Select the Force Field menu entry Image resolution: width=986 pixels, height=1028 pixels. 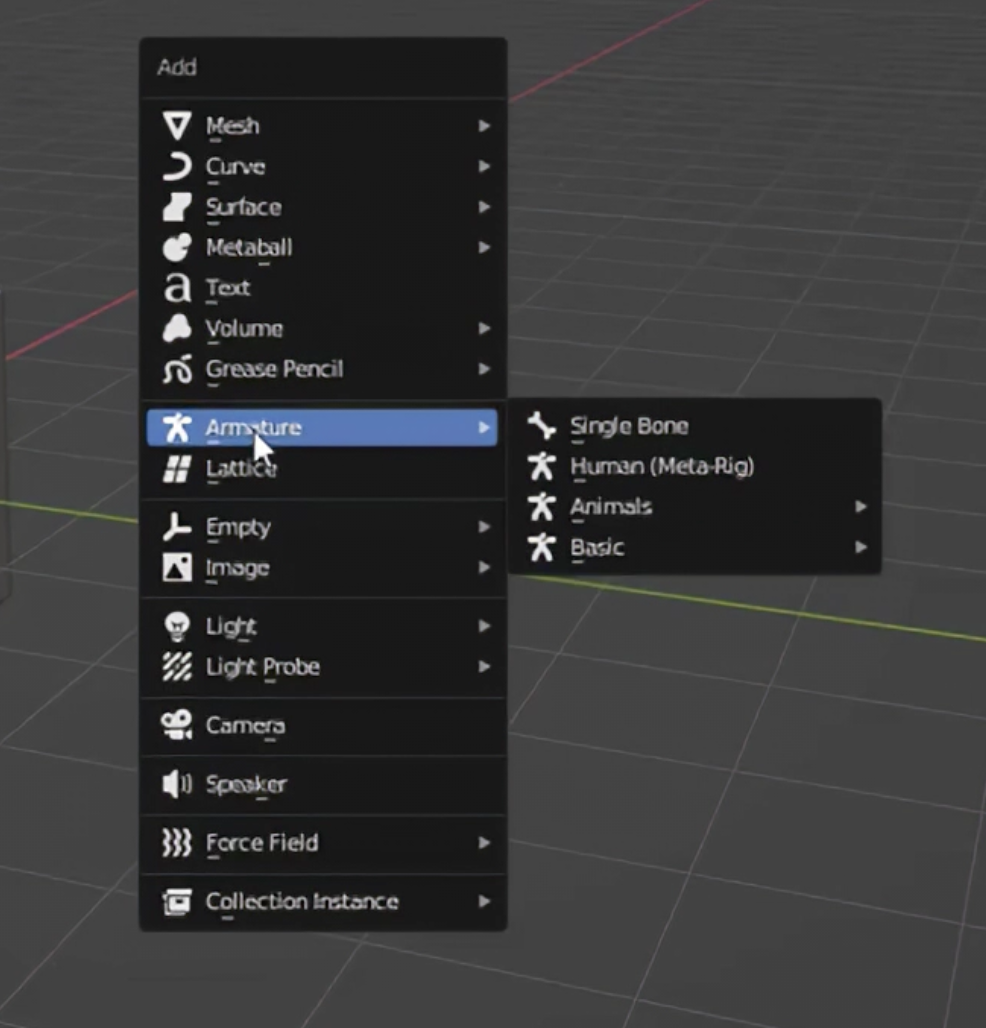tap(323, 842)
